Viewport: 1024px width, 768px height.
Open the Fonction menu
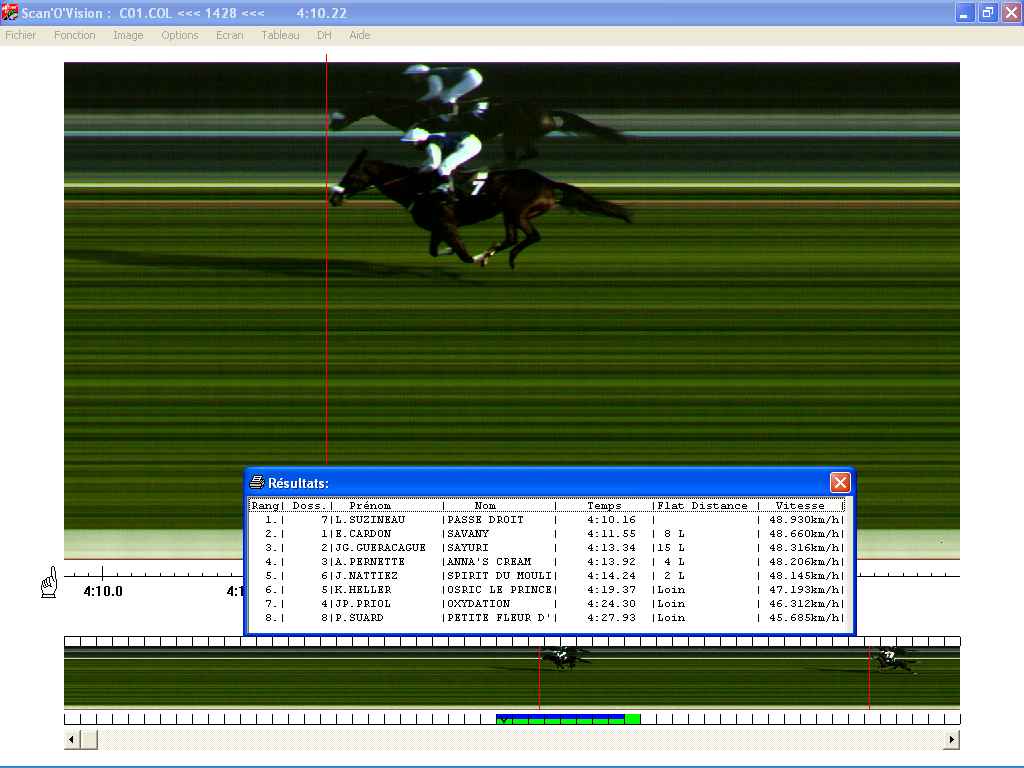[x=74, y=35]
